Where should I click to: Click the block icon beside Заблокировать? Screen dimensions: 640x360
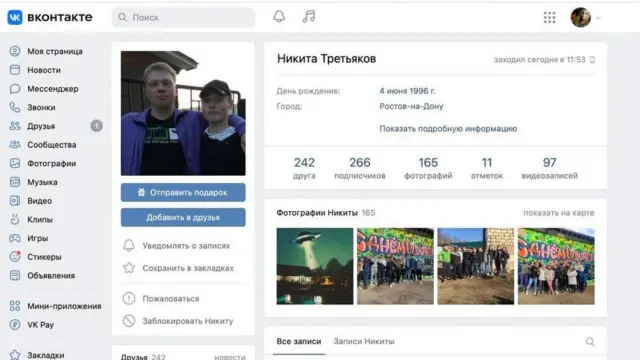(x=129, y=321)
